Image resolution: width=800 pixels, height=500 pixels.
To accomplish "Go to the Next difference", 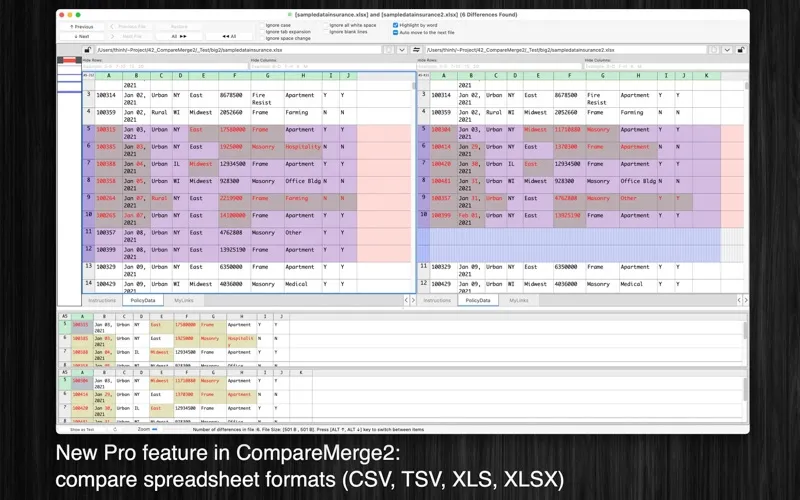I will 82,36.
